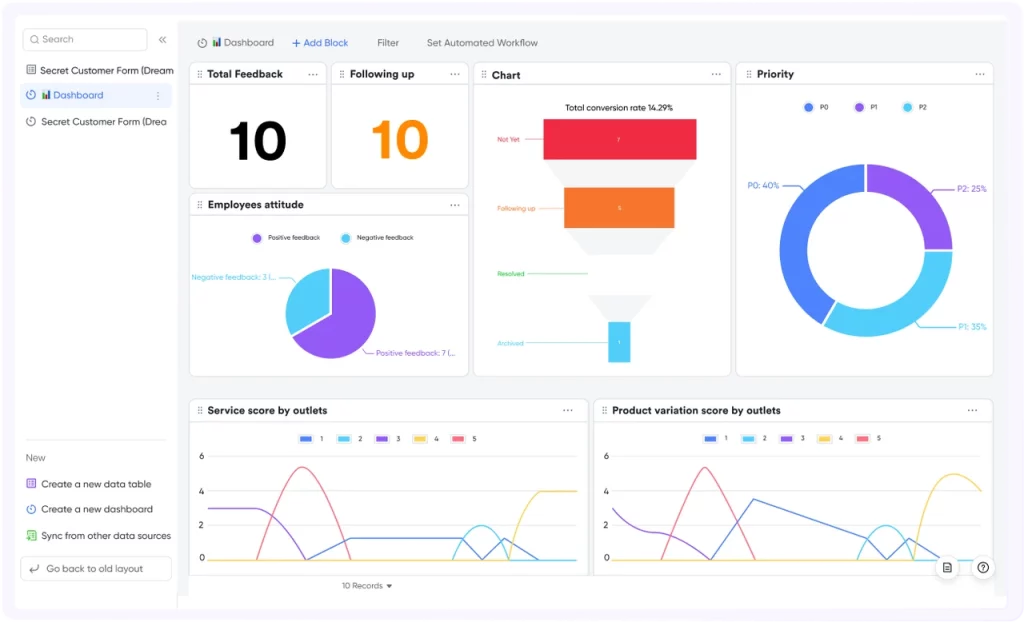Open Product variation score block menu
Image resolution: width=1024 pixels, height=622 pixels.
pyautogui.click(x=972, y=410)
